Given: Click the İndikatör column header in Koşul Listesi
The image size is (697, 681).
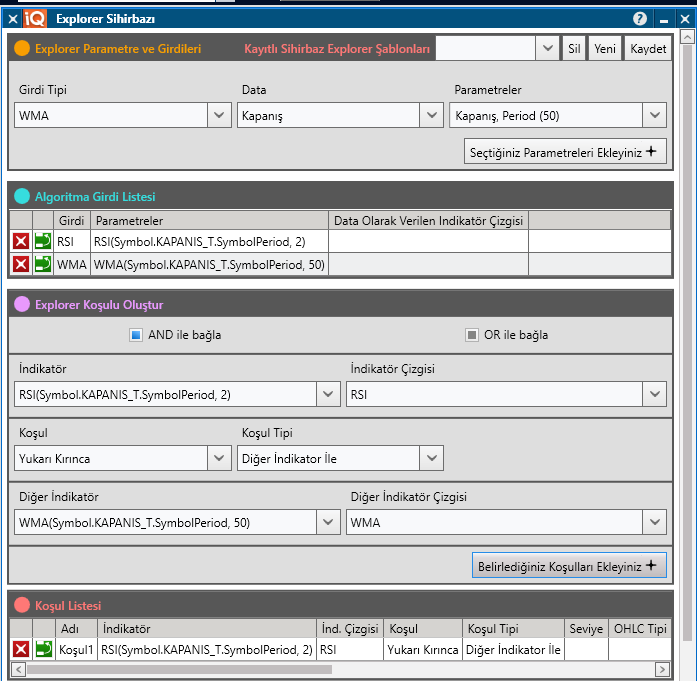Looking at the screenshot, I should click(x=206, y=628).
